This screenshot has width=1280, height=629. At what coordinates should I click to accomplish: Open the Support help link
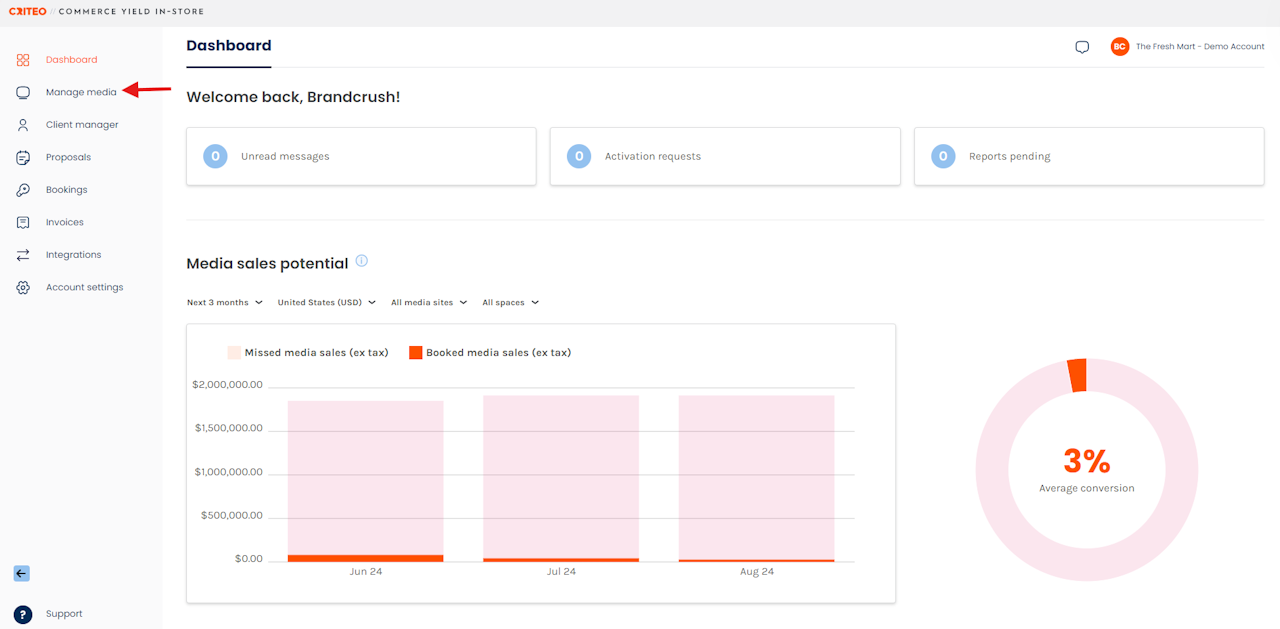[x=63, y=614]
